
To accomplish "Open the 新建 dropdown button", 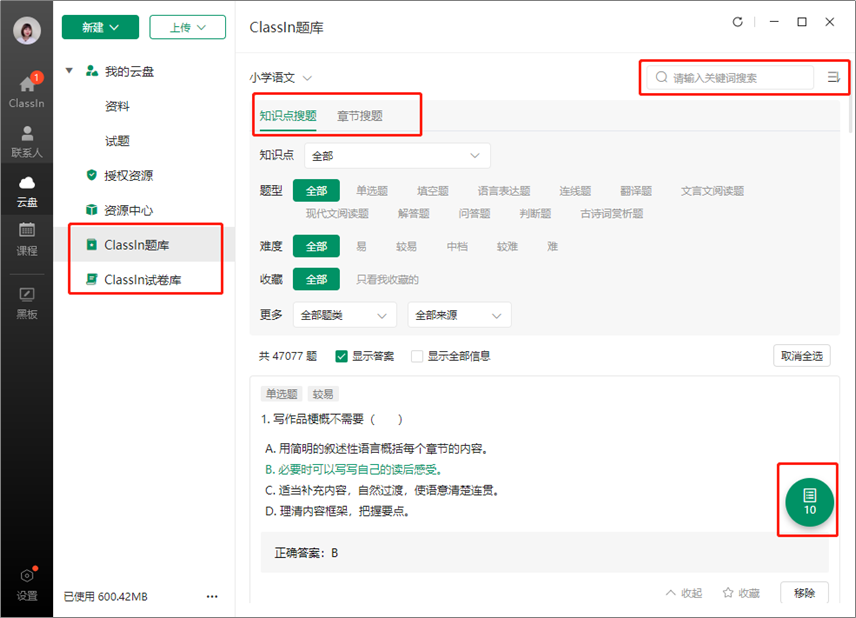I will coord(100,27).
